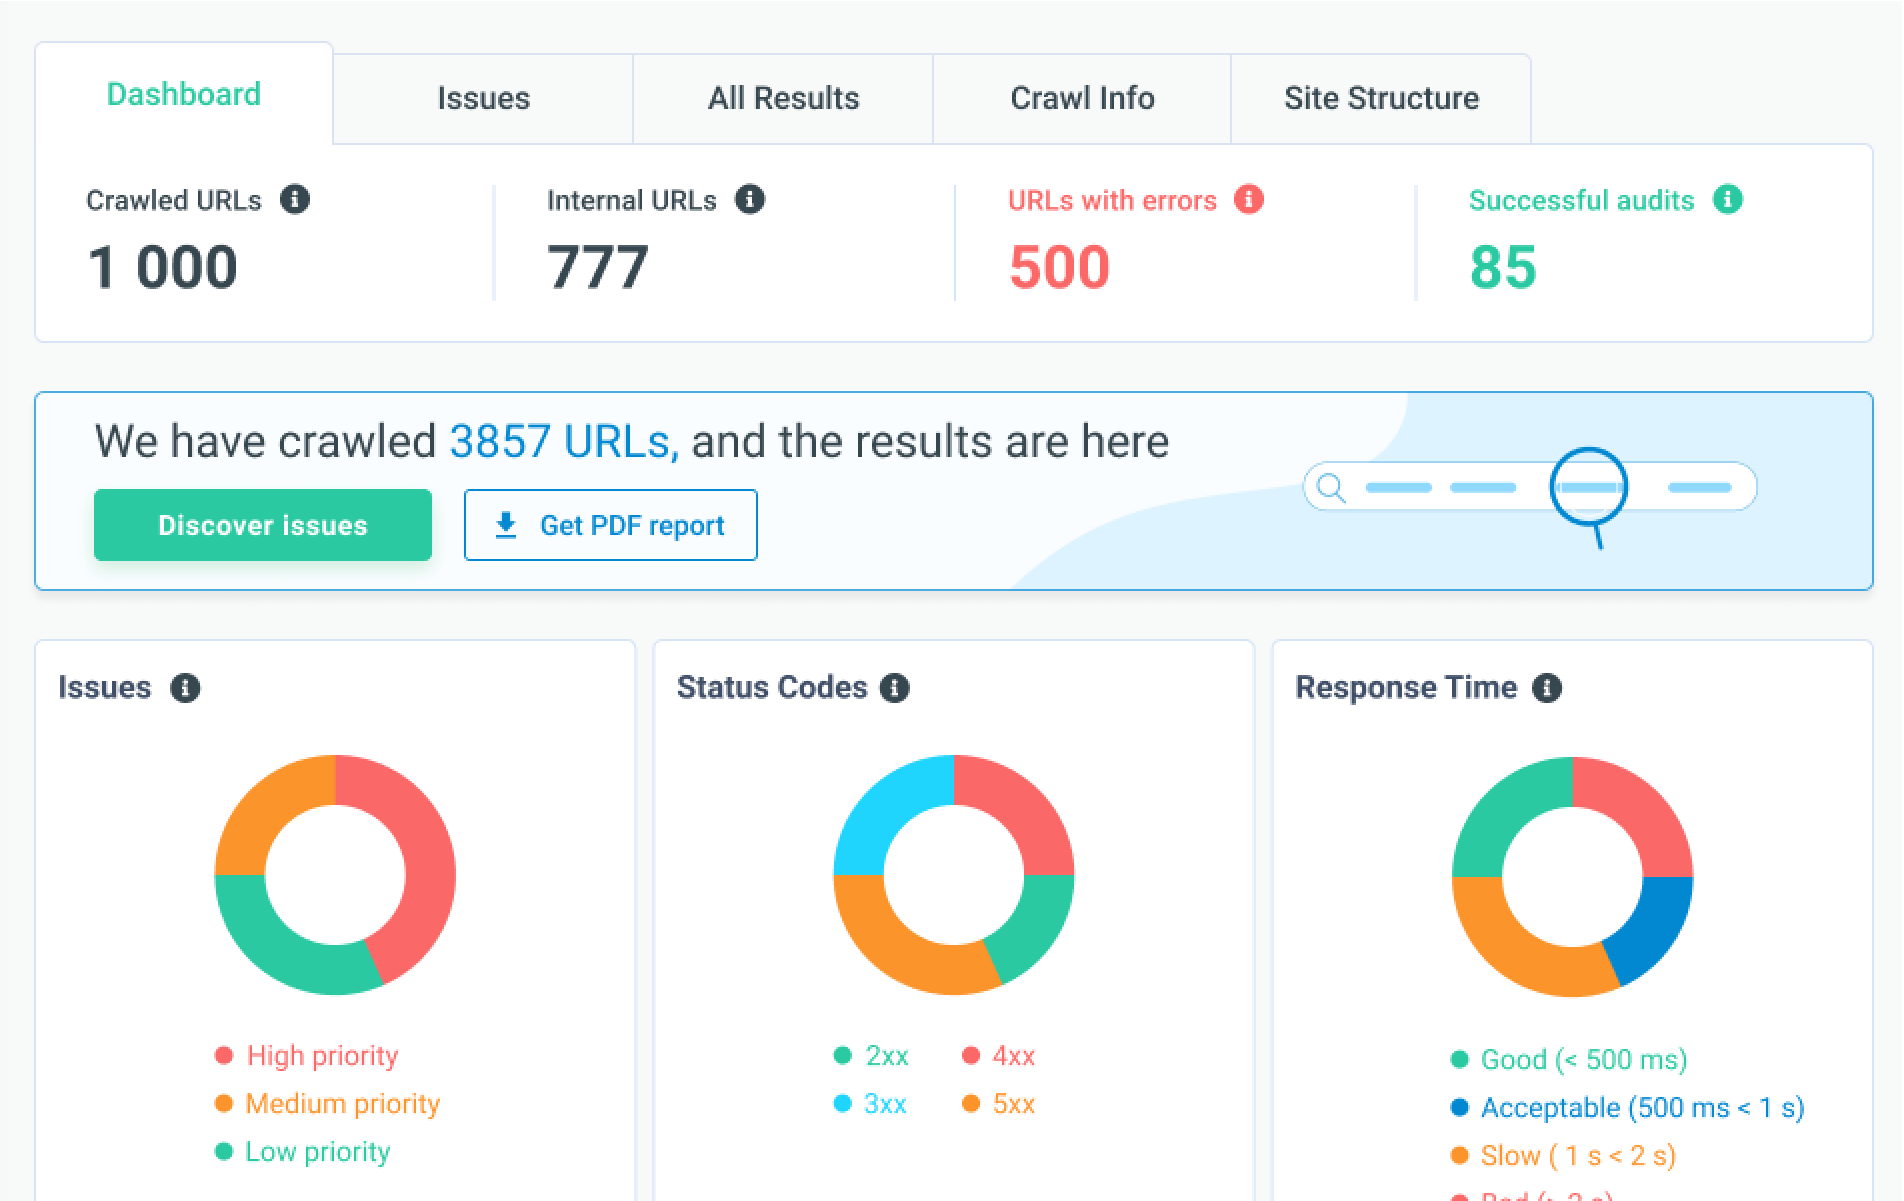Viewport: 1904px width, 1201px height.
Task: Click the Status Codes info icon
Action: coord(896,687)
